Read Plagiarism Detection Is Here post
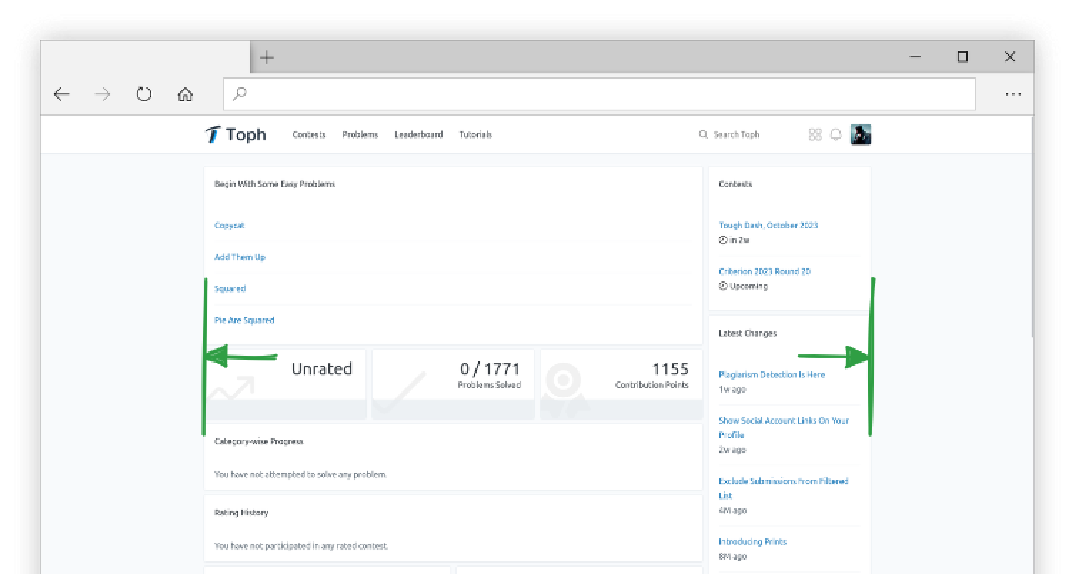The height and width of the screenshot is (574, 1072). (x=771, y=375)
